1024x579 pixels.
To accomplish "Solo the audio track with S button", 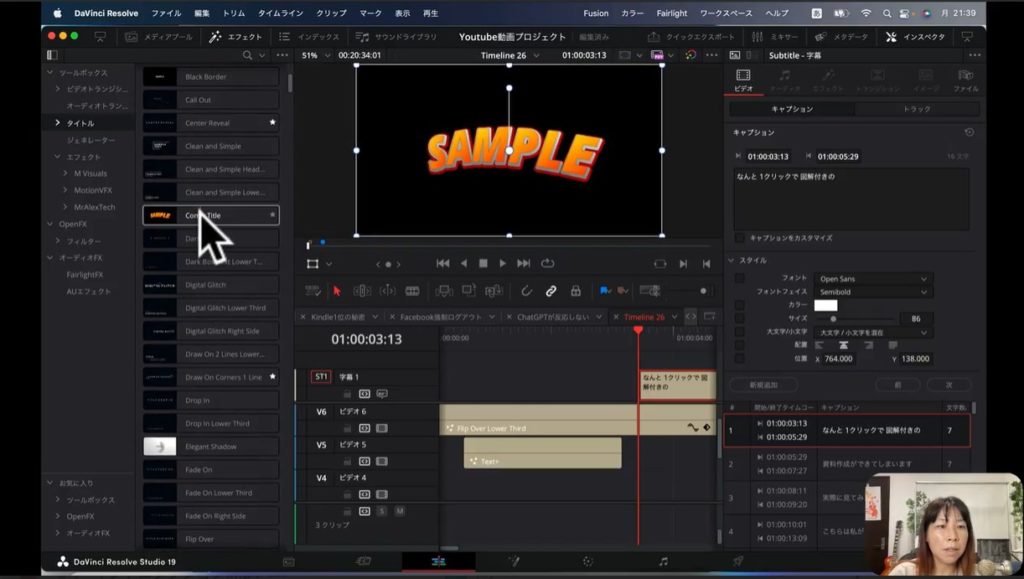I will [381, 511].
